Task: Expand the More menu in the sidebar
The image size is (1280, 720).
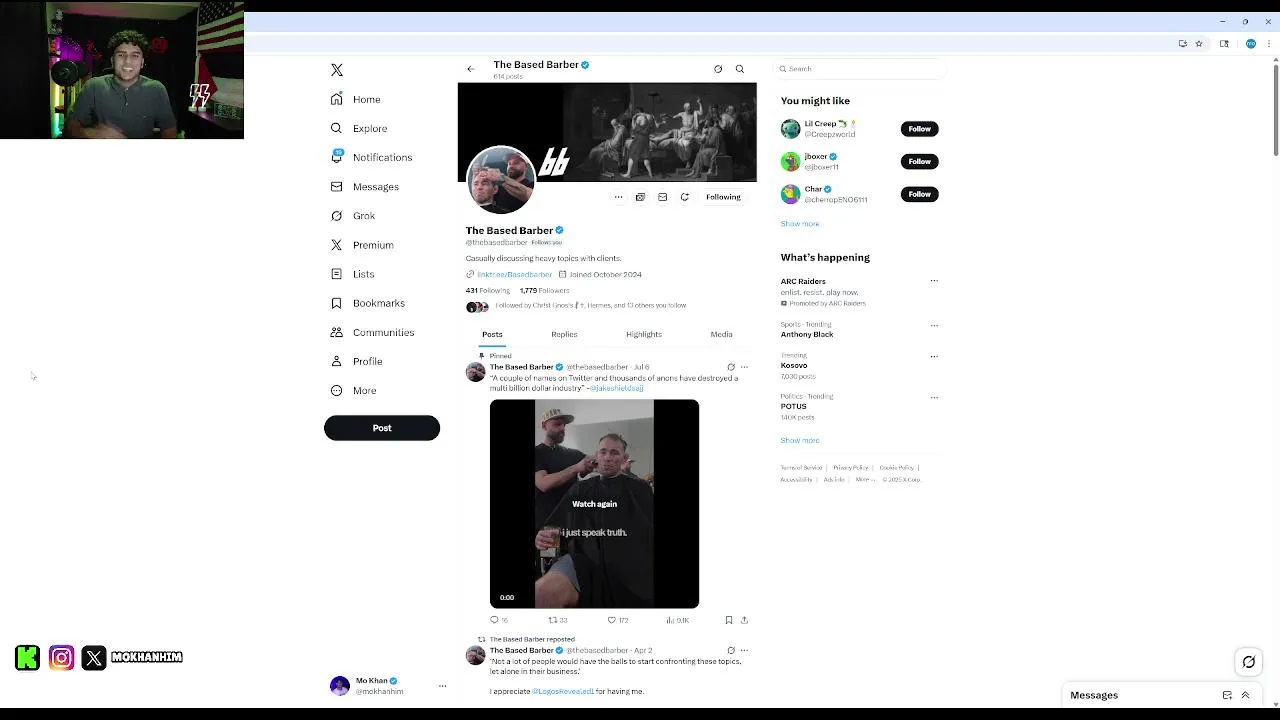Action: [353, 390]
